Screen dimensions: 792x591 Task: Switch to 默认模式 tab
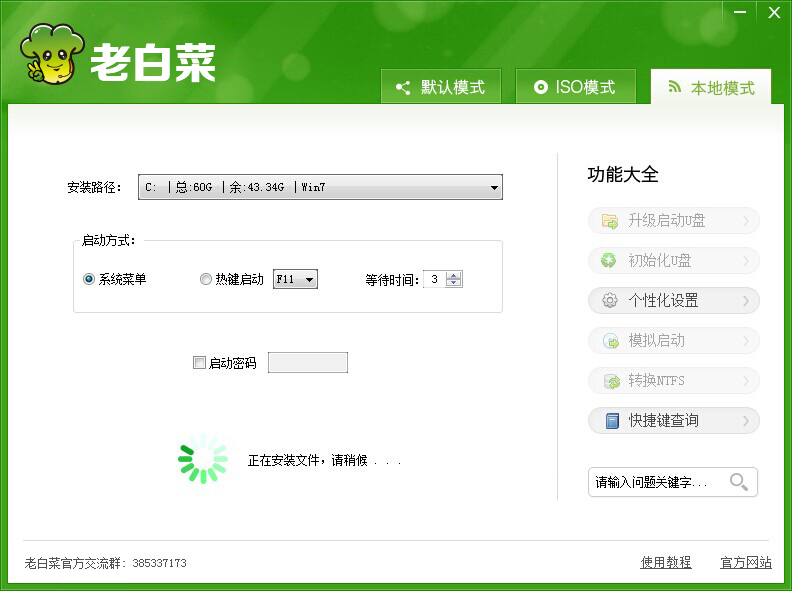pyautogui.click(x=441, y=86)
